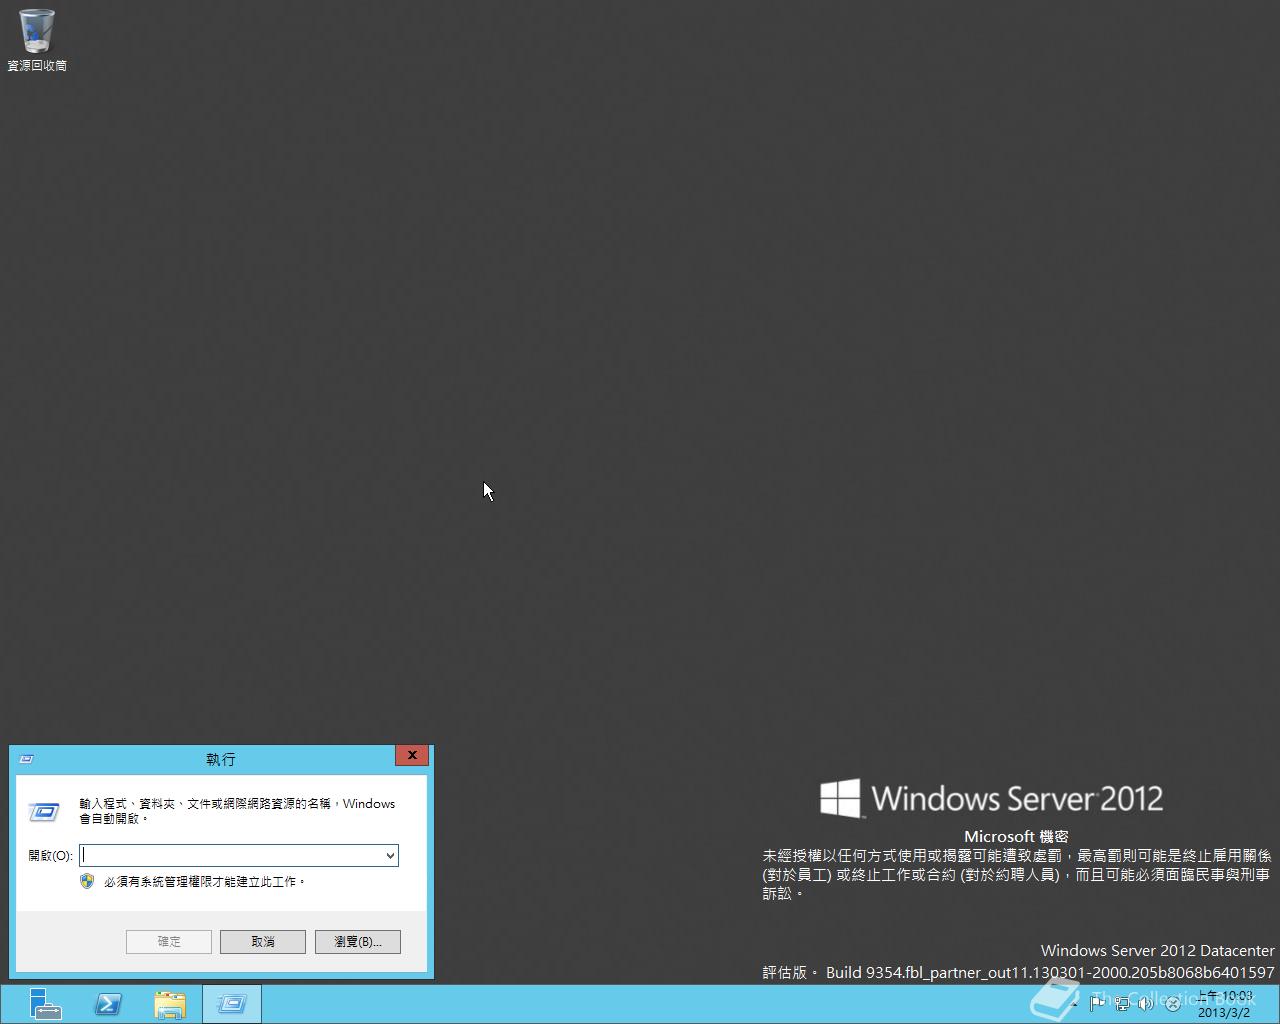Click the 確定 button in Run dialog

pyautogui.click(x=169, y=942)
